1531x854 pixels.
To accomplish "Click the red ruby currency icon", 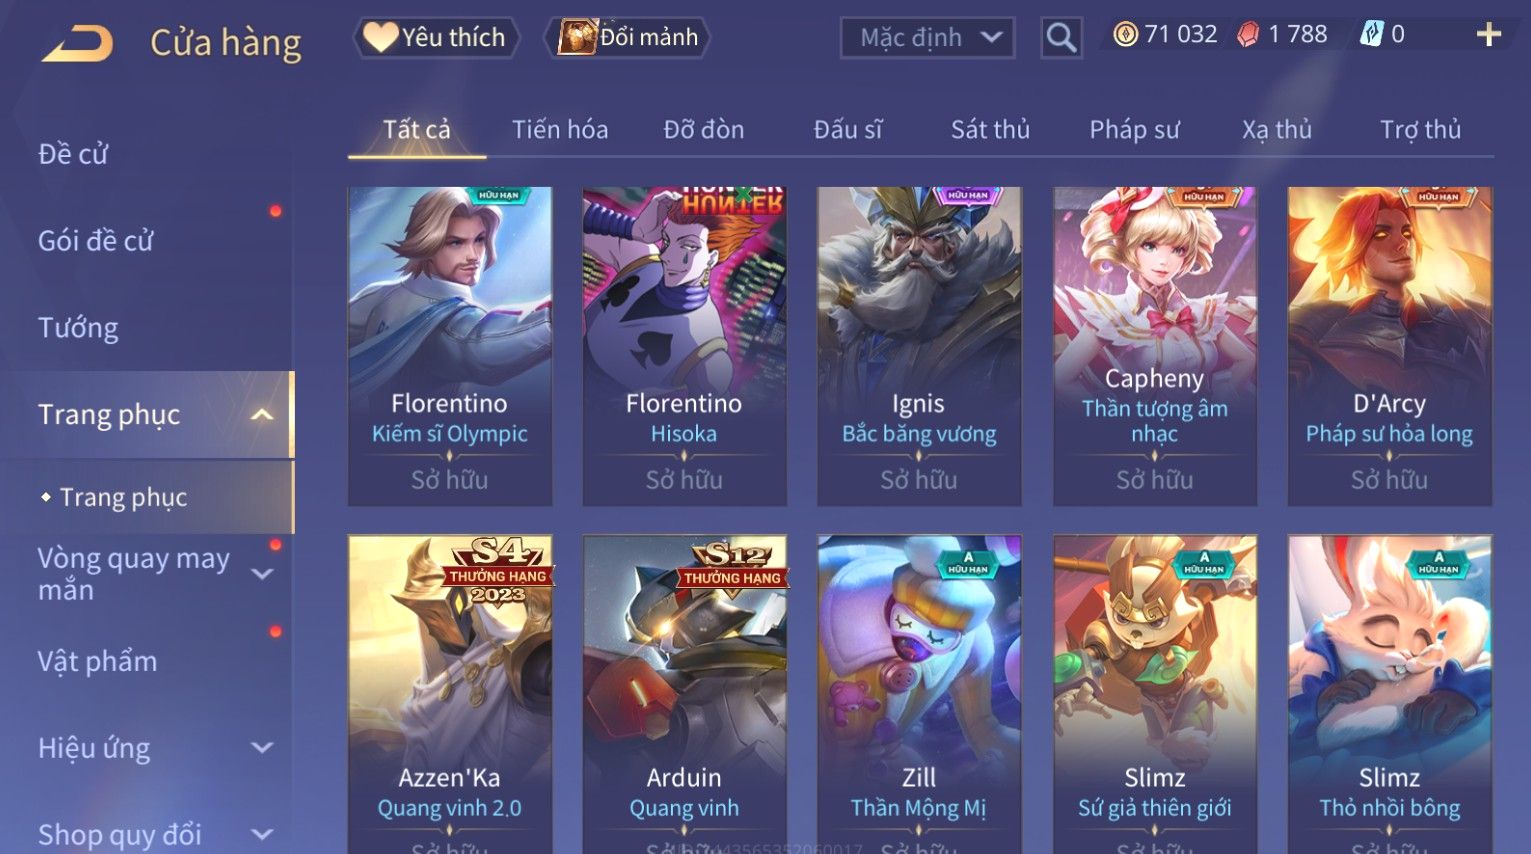I will pyautogui.click(x=1248, y=35).
